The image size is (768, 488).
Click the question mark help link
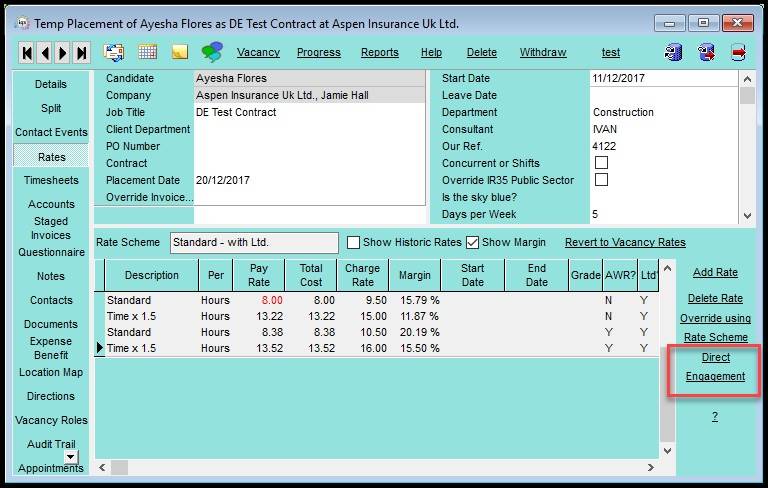click(x=715, y=416)
